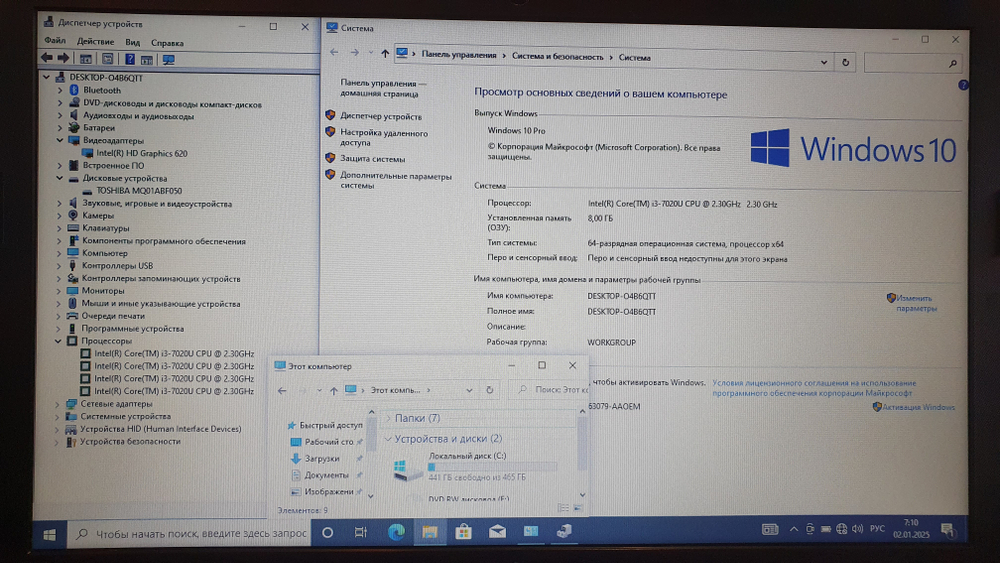Screen dimensions: 1000x563
Task: Open Настройка удаленного доступа link
Action: tap(383, 138)
